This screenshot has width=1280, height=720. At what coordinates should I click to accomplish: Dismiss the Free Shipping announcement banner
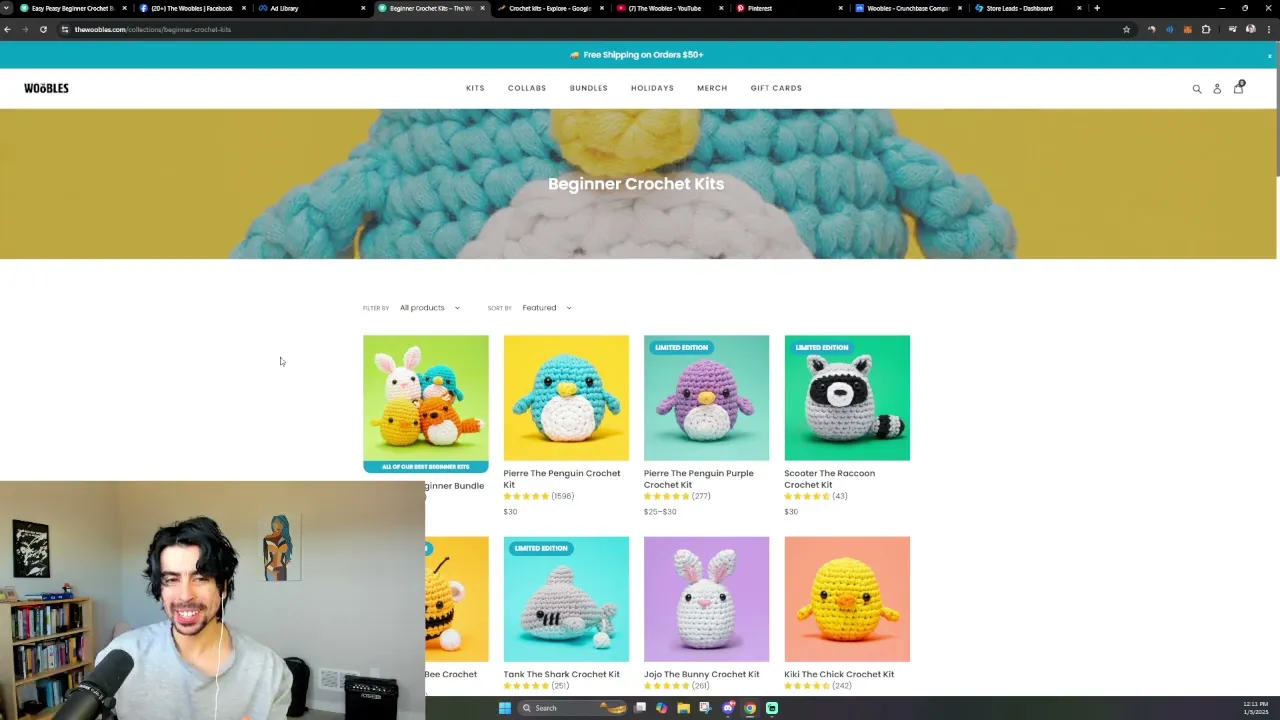click(x=1270, y=56)
